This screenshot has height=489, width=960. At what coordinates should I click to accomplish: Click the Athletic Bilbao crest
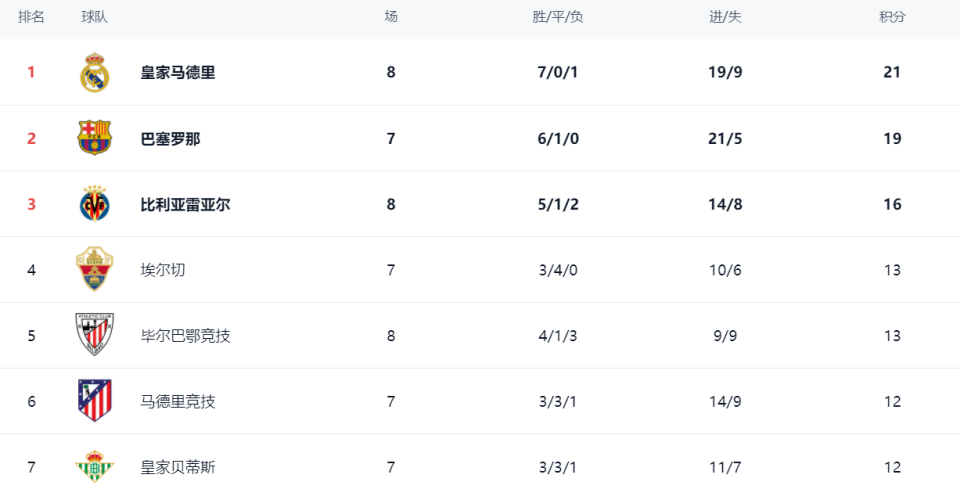95,335
